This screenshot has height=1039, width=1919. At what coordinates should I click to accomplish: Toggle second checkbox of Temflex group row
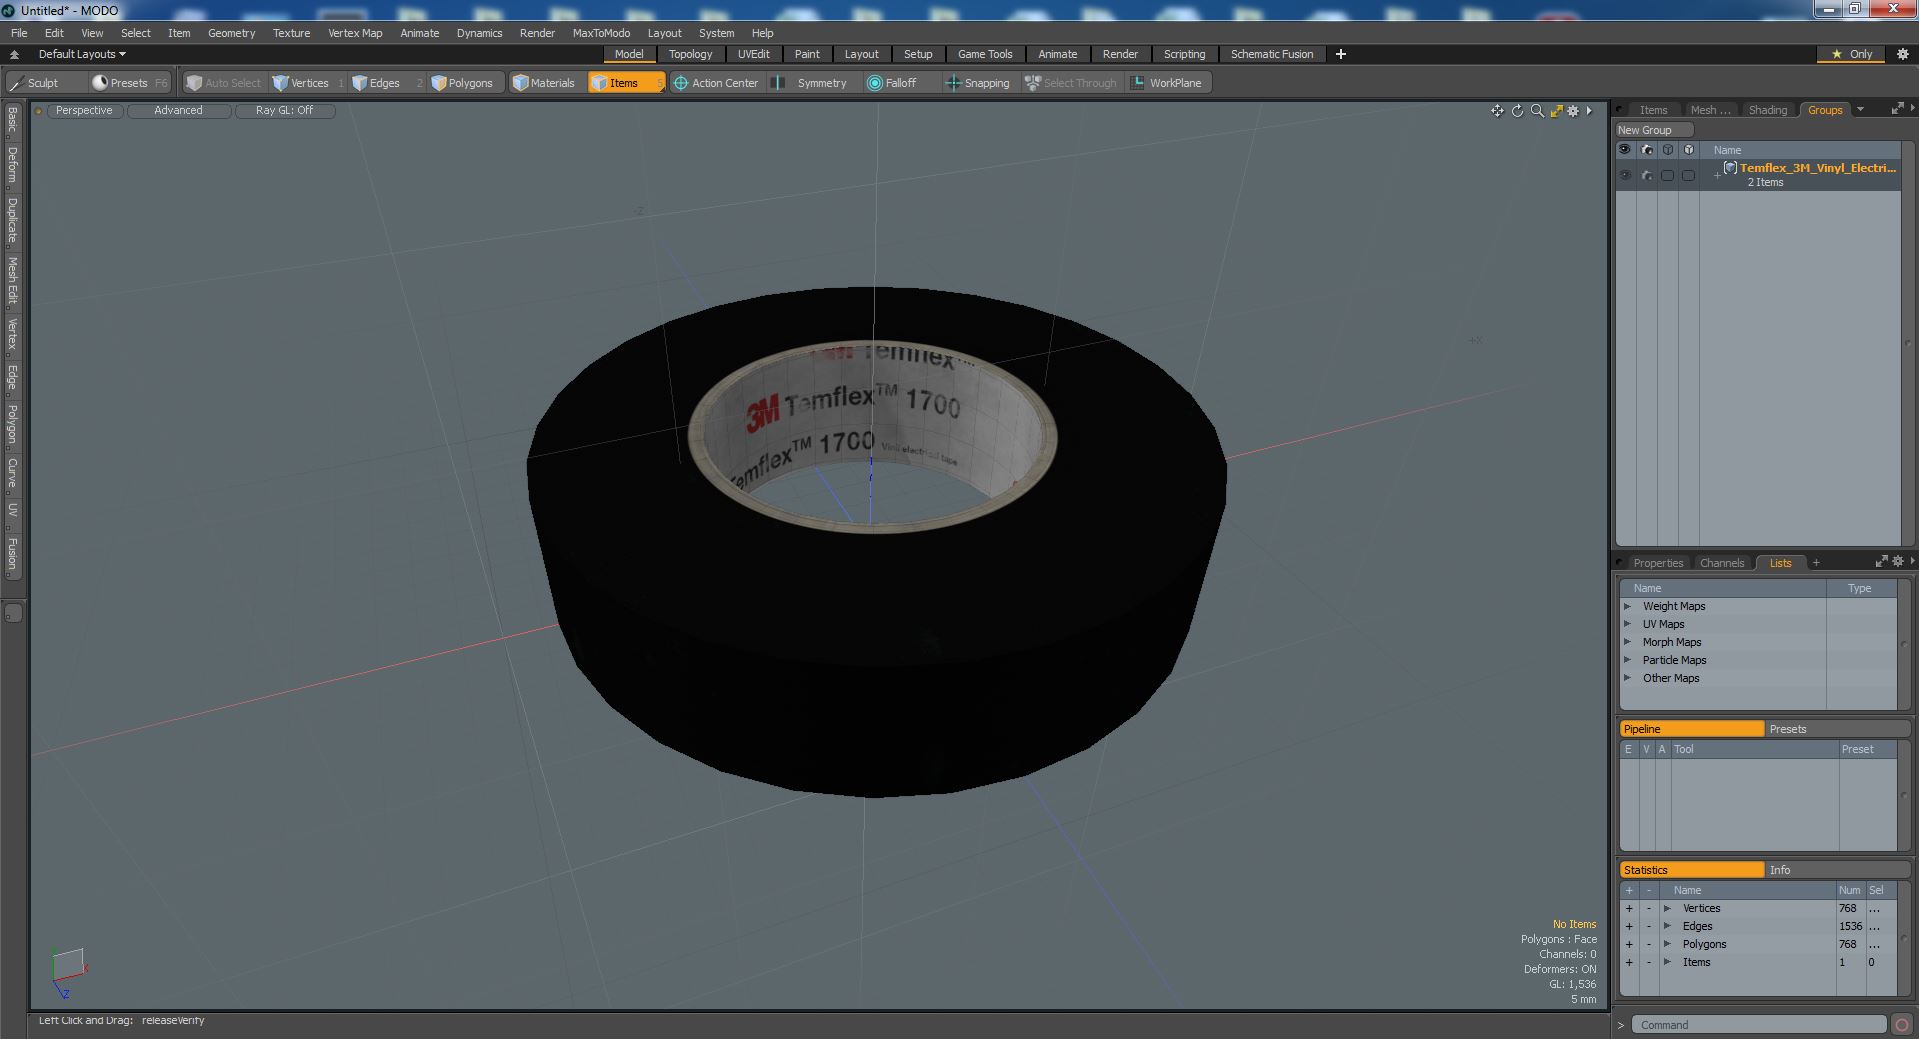[1689, 175]
